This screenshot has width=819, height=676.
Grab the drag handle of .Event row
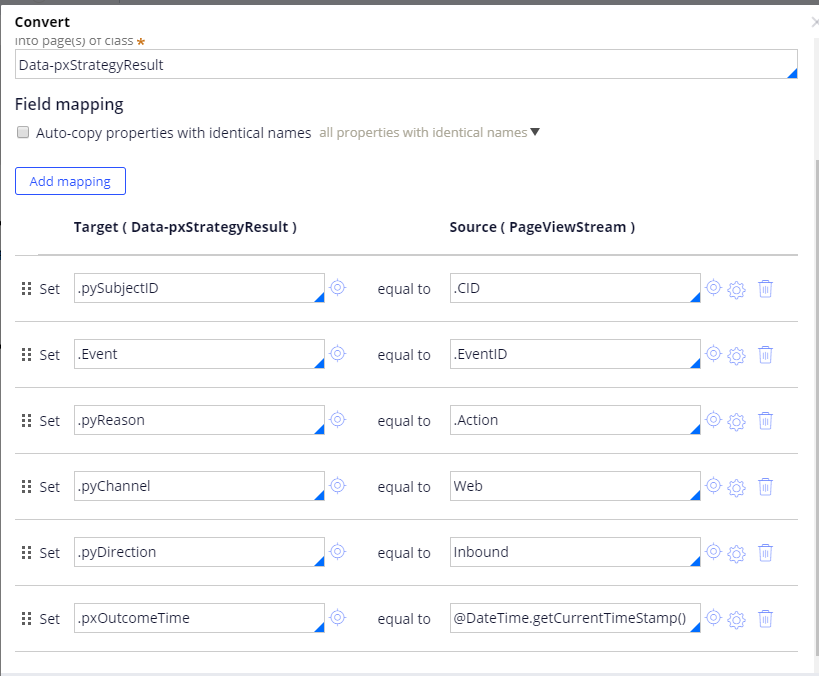coord(27,355)
